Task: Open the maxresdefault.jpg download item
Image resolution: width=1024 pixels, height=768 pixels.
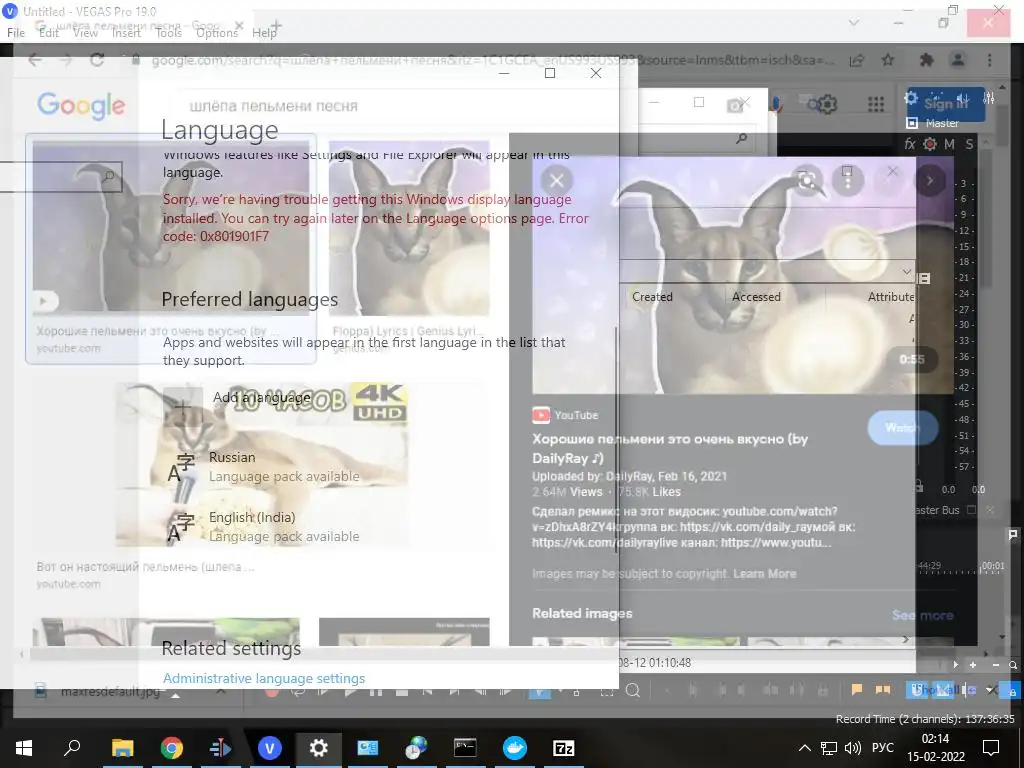Action: point(98,691)
